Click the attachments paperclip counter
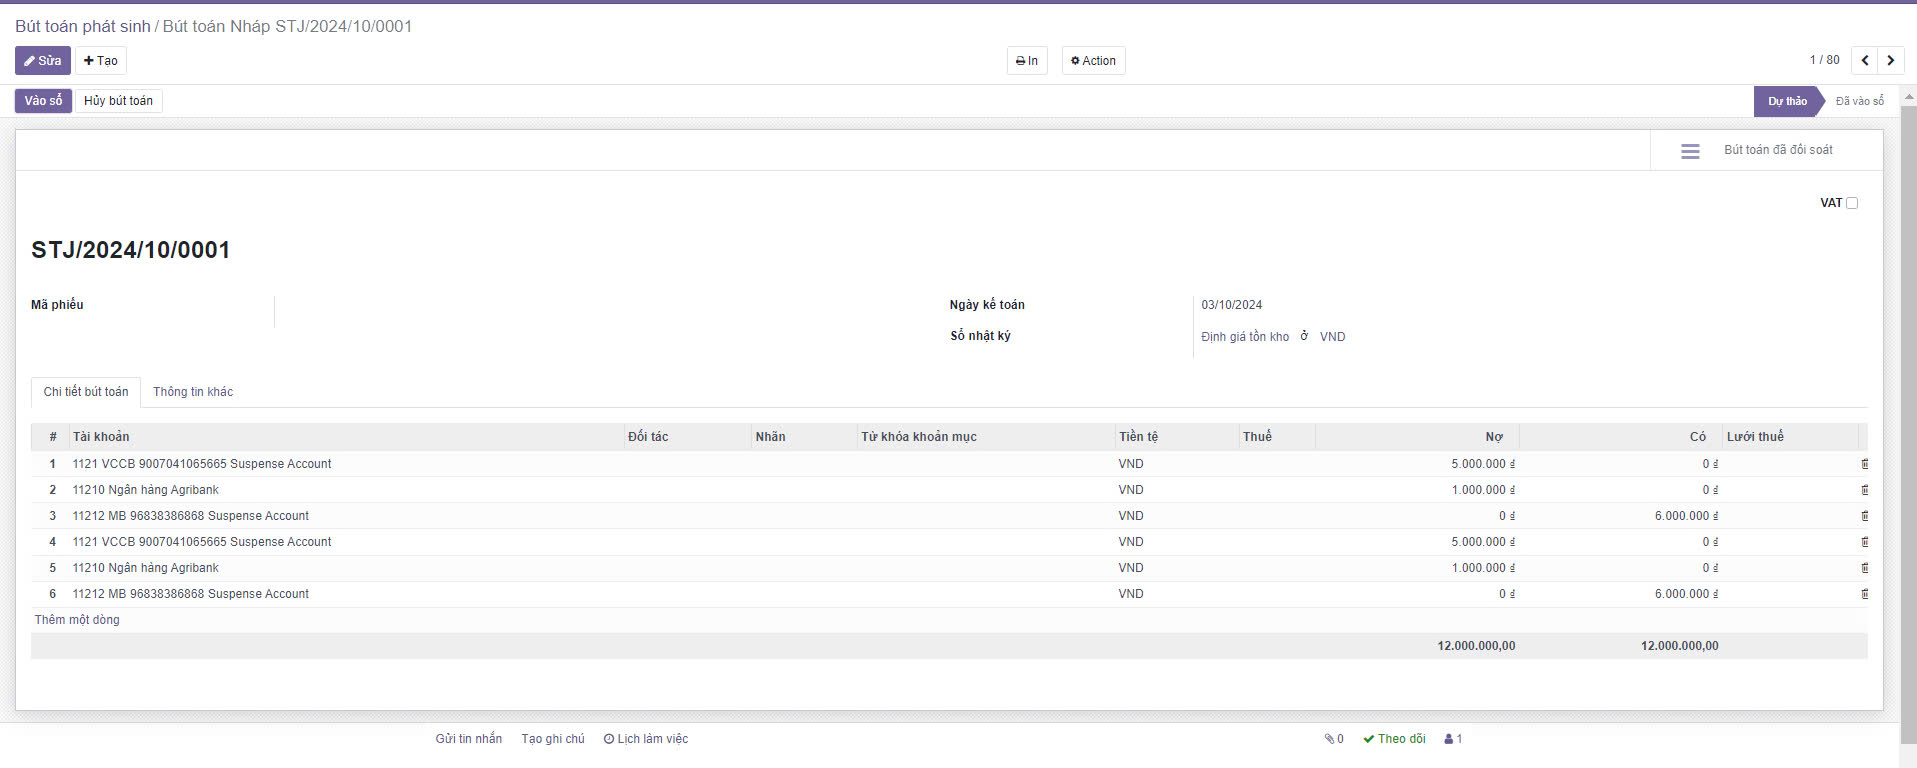 pos(1334,739)
